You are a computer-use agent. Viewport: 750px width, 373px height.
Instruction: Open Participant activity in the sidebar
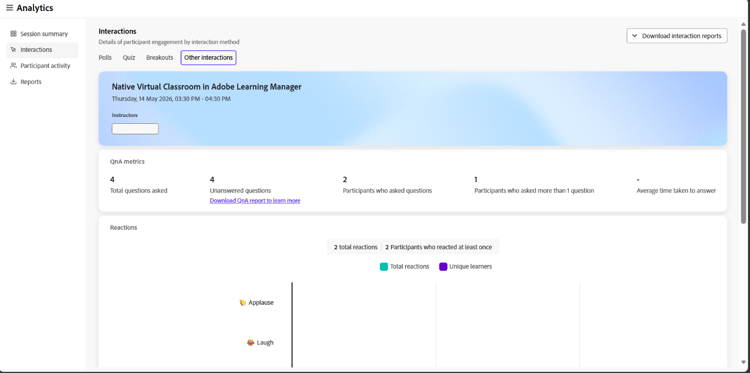42,66
